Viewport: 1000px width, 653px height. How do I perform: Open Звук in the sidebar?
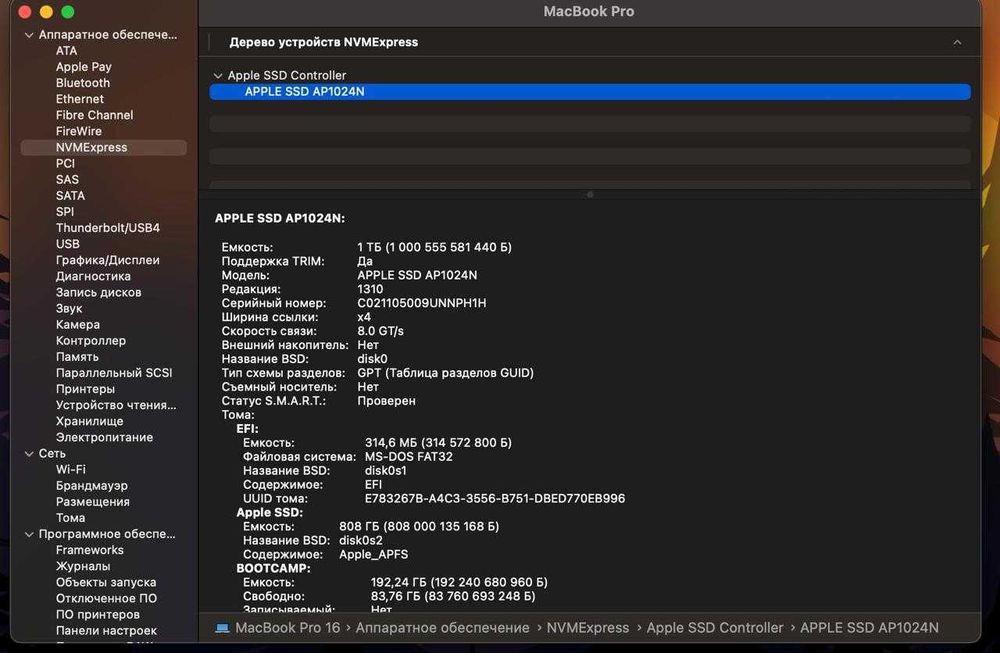[69, 309]
